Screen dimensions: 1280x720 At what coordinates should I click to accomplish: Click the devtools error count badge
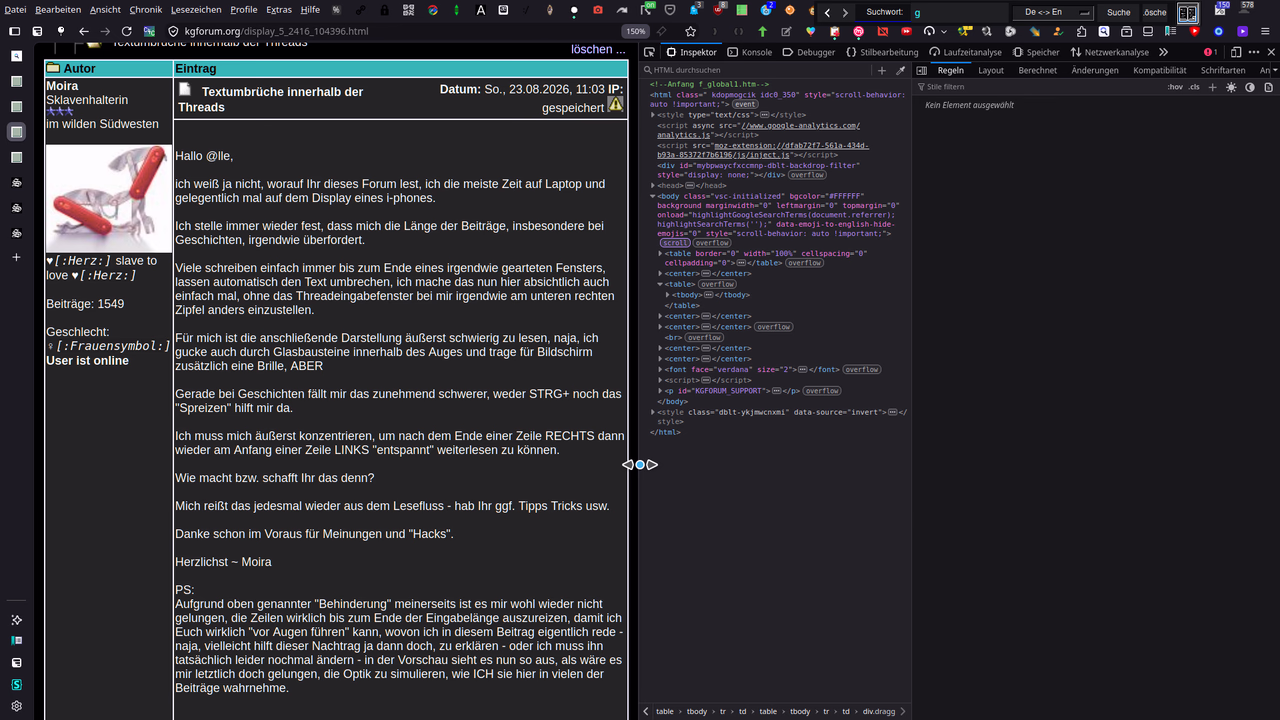point(1210,52)
